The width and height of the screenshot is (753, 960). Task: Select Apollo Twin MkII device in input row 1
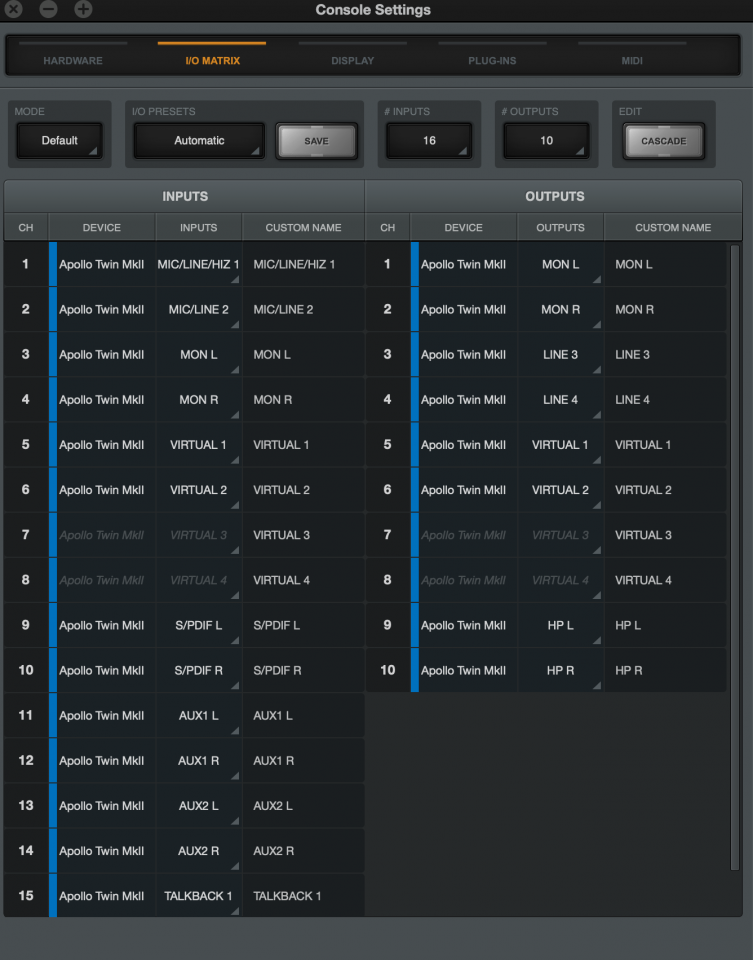pyautogui.click(x=102, y=264)
